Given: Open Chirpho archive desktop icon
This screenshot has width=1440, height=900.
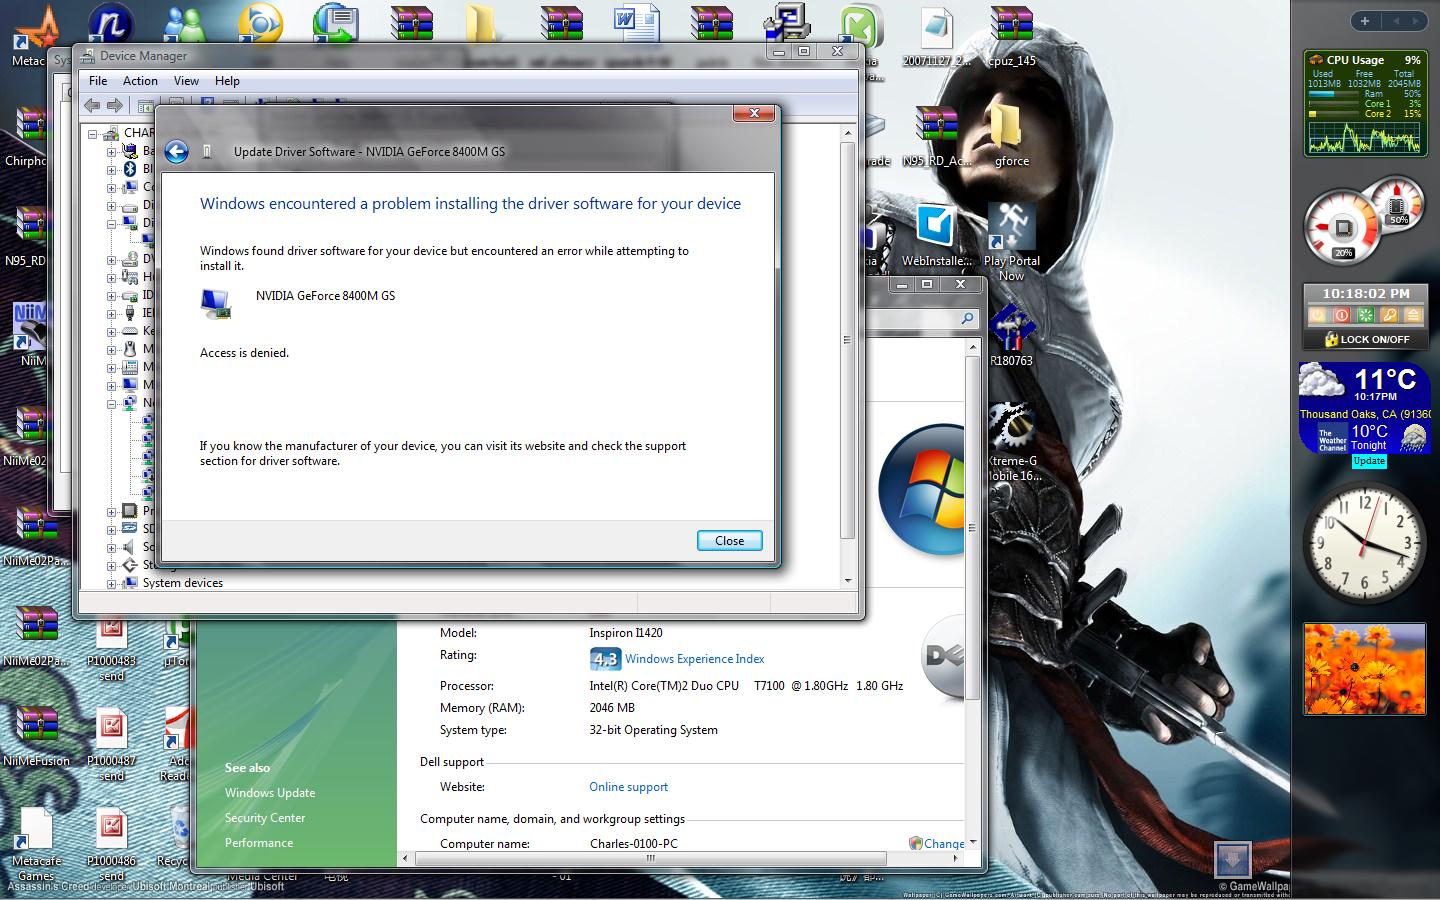Looking at the screenshot, I should (x=27, y=136).
